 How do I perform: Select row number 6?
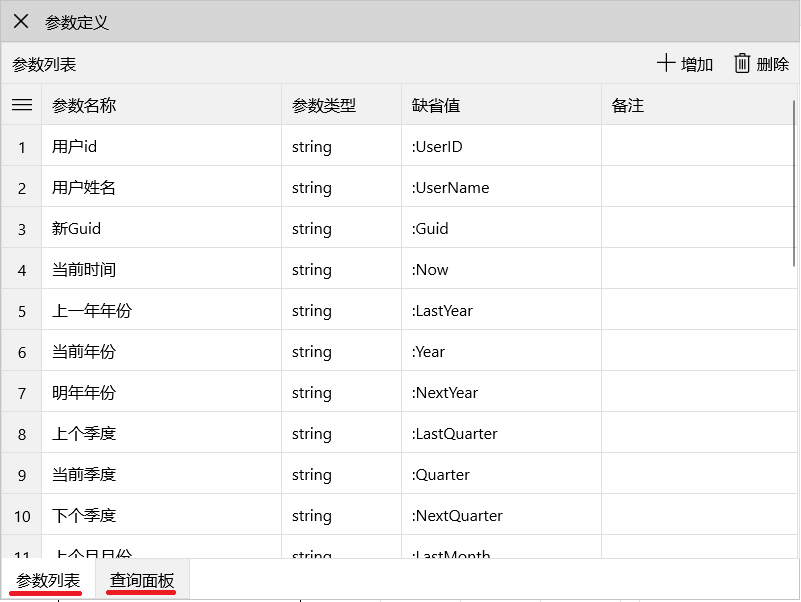pyautogui.click(x=21, y=352)
